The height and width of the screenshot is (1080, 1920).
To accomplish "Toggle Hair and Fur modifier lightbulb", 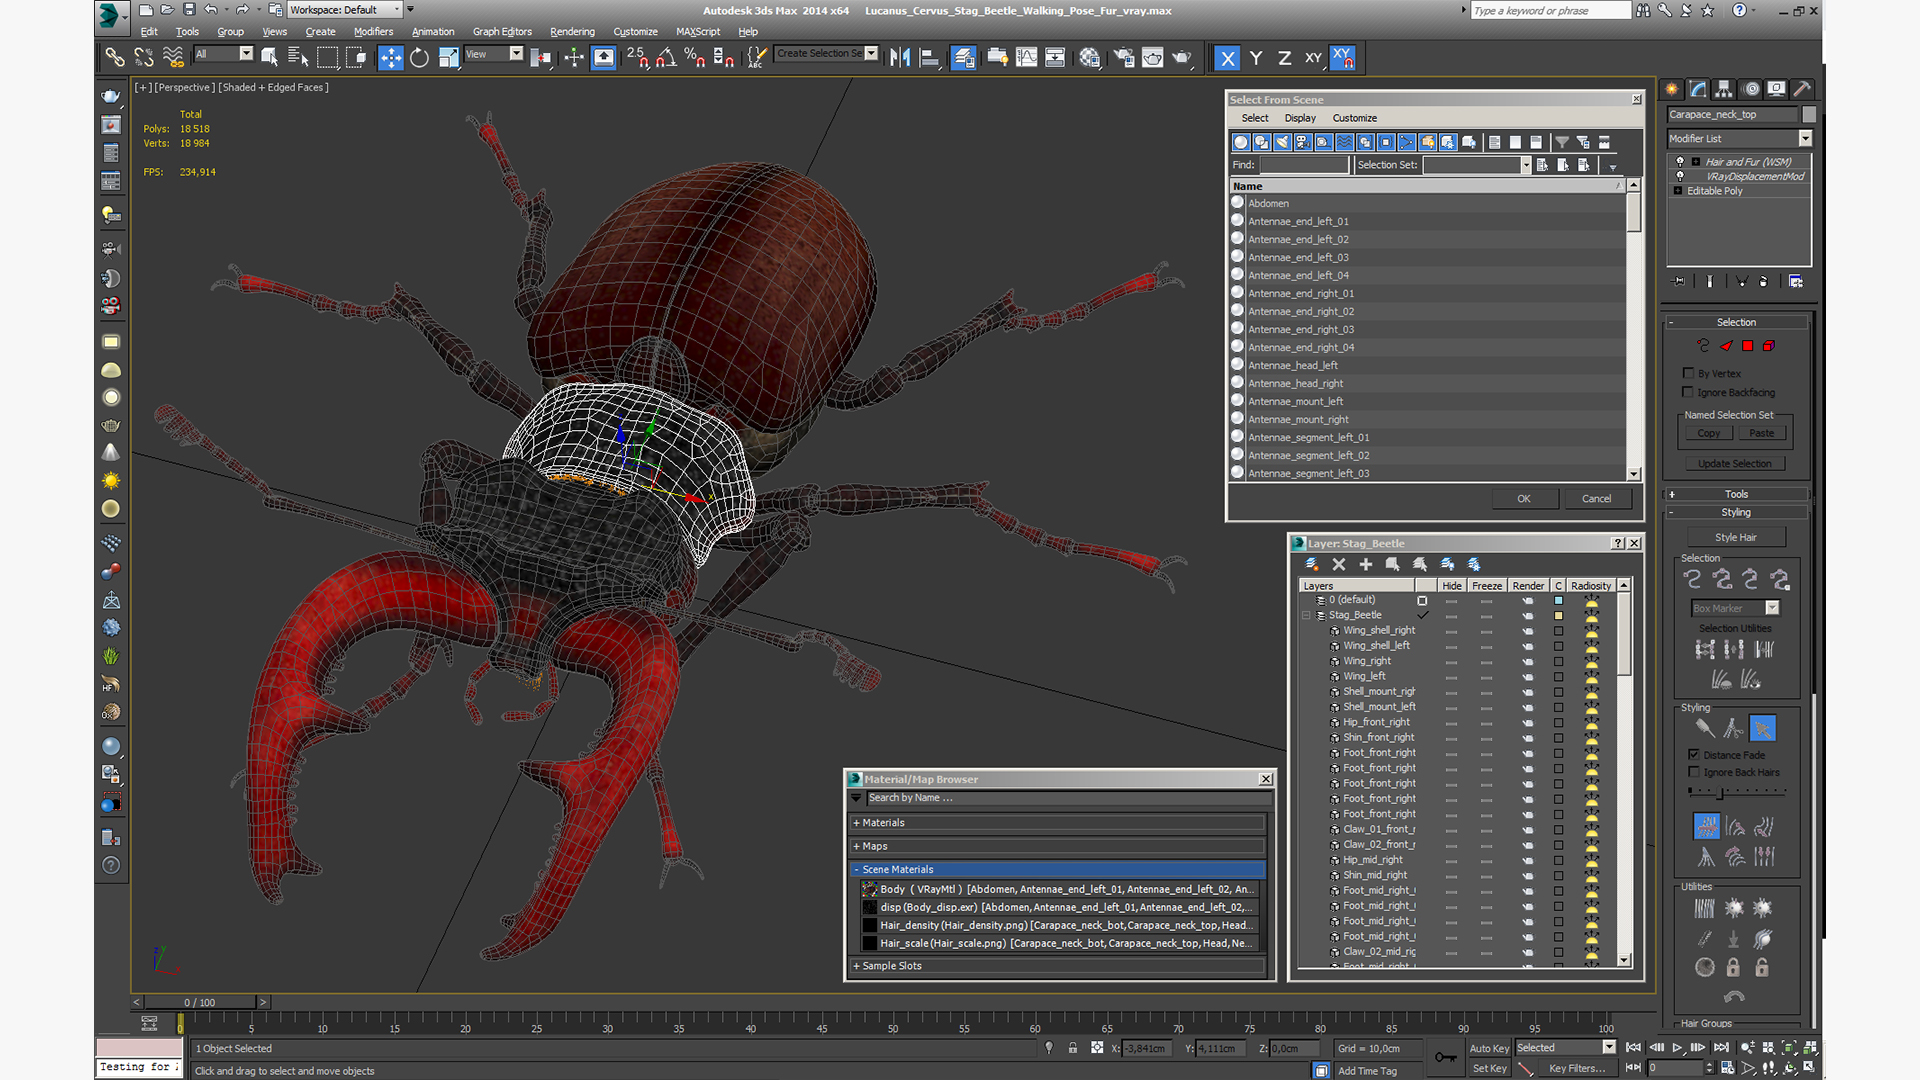I will [1680, 161].
